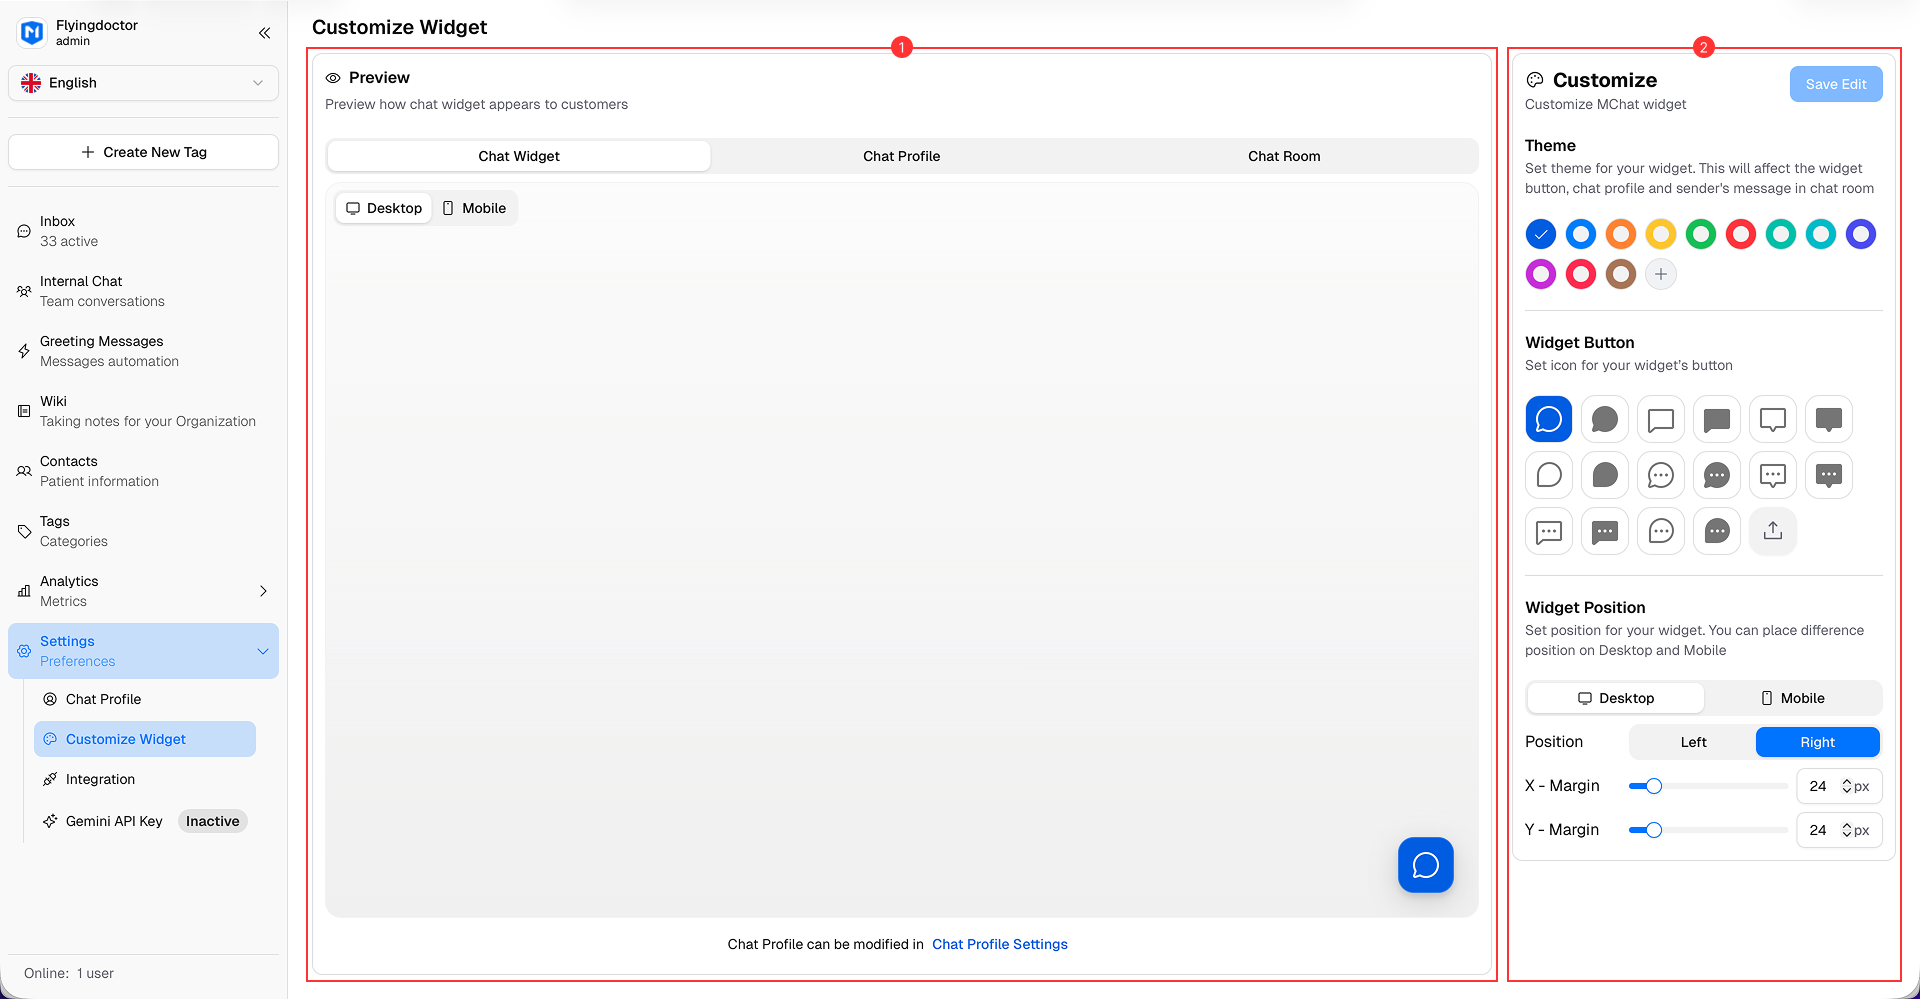Click the floating chat widget preview button
The image size is (1920, 999).
click(x=1425, y=865)
